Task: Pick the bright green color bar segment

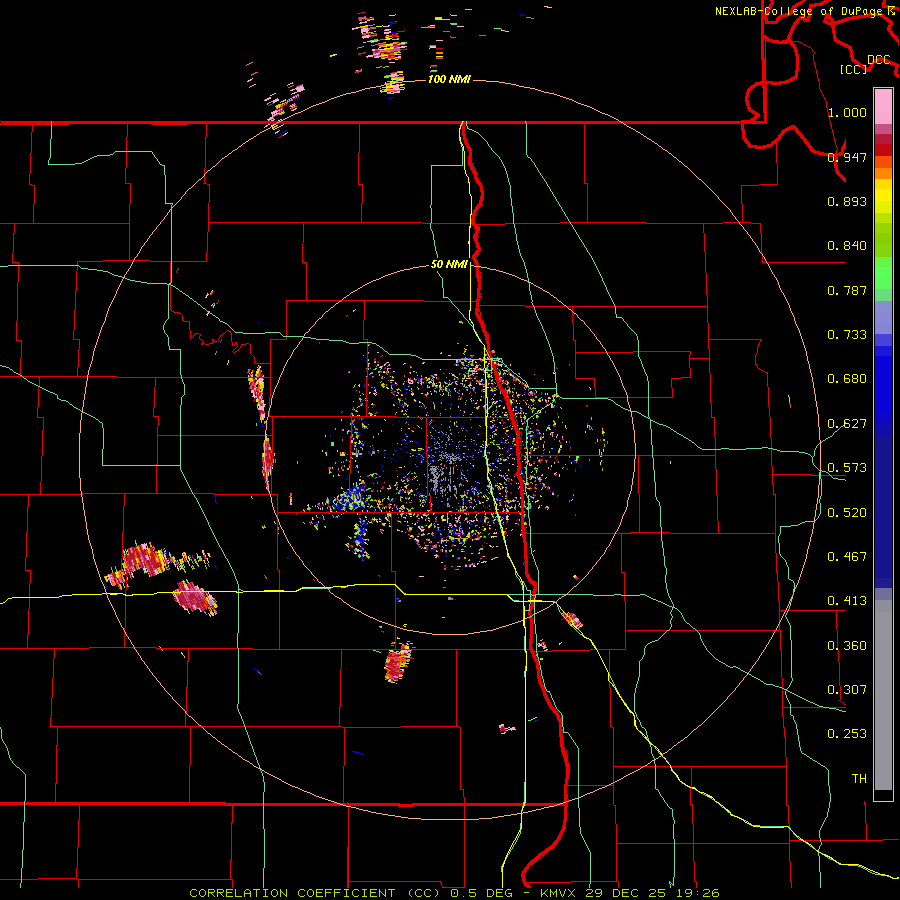Action: pyautogui.click(x=883, y=273)
